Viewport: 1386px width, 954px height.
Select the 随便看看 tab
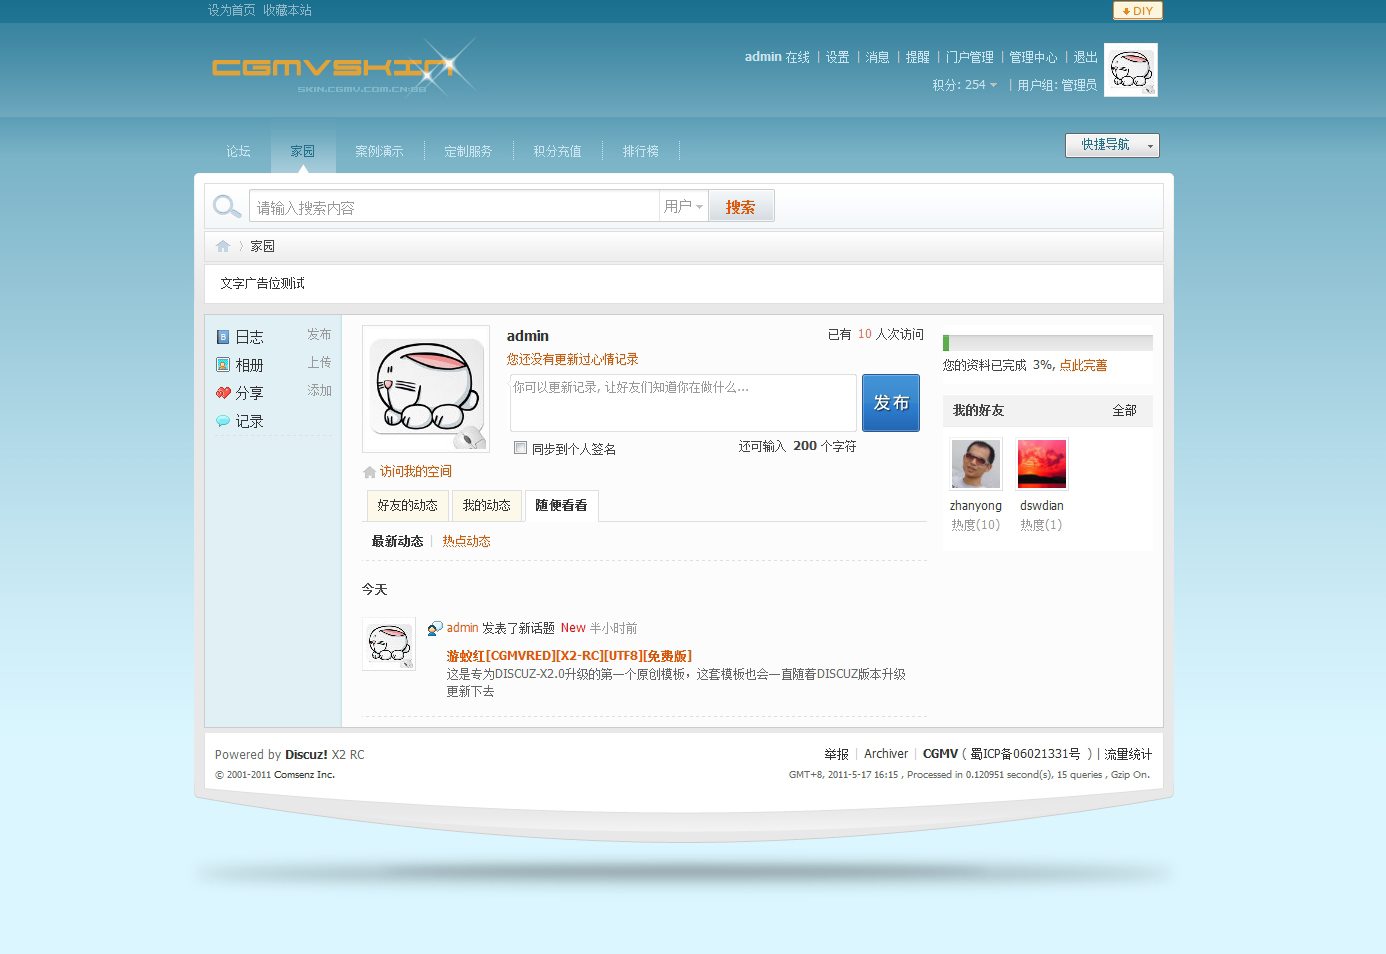(x=561, y=506)
